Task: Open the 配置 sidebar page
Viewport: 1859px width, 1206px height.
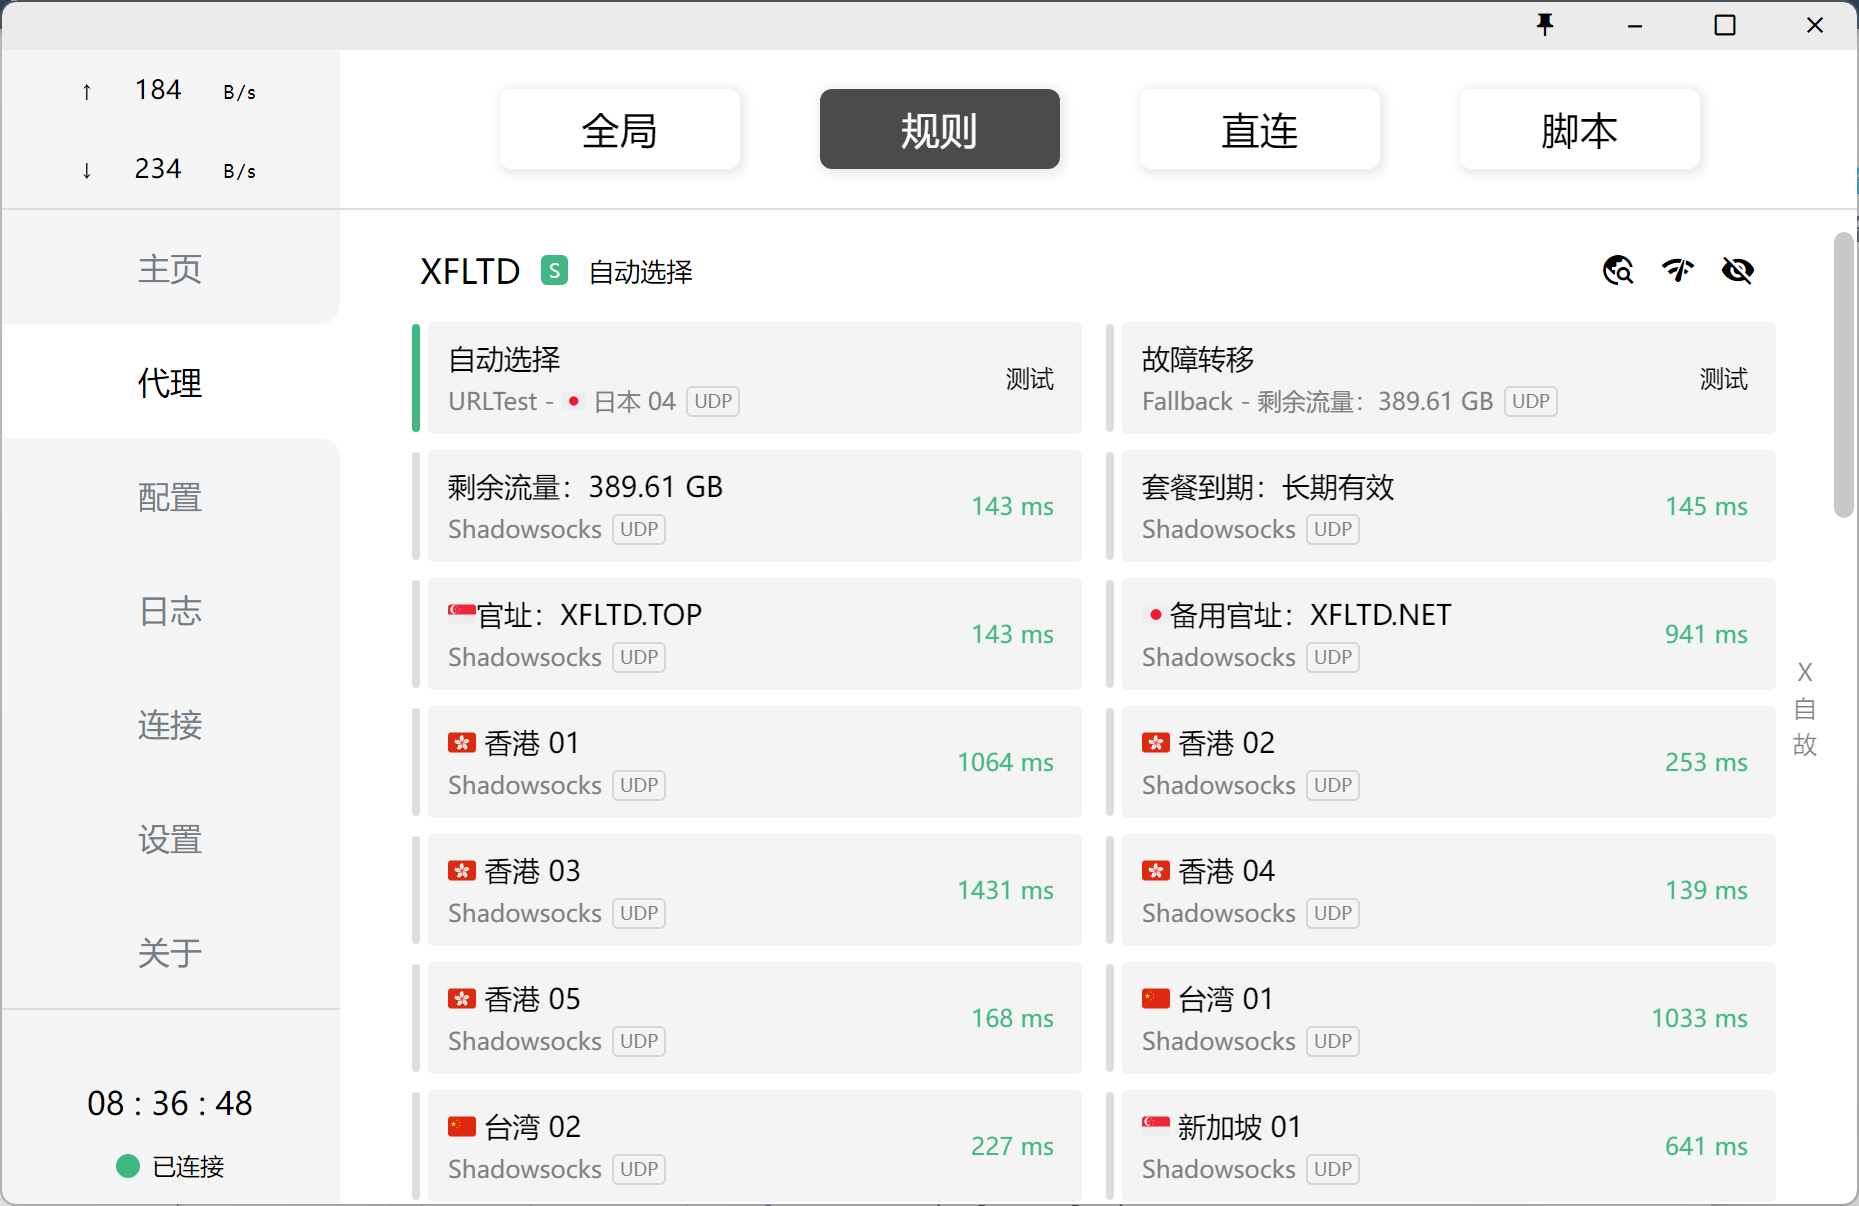Action: pyautogui.click(x=170, y=496)
